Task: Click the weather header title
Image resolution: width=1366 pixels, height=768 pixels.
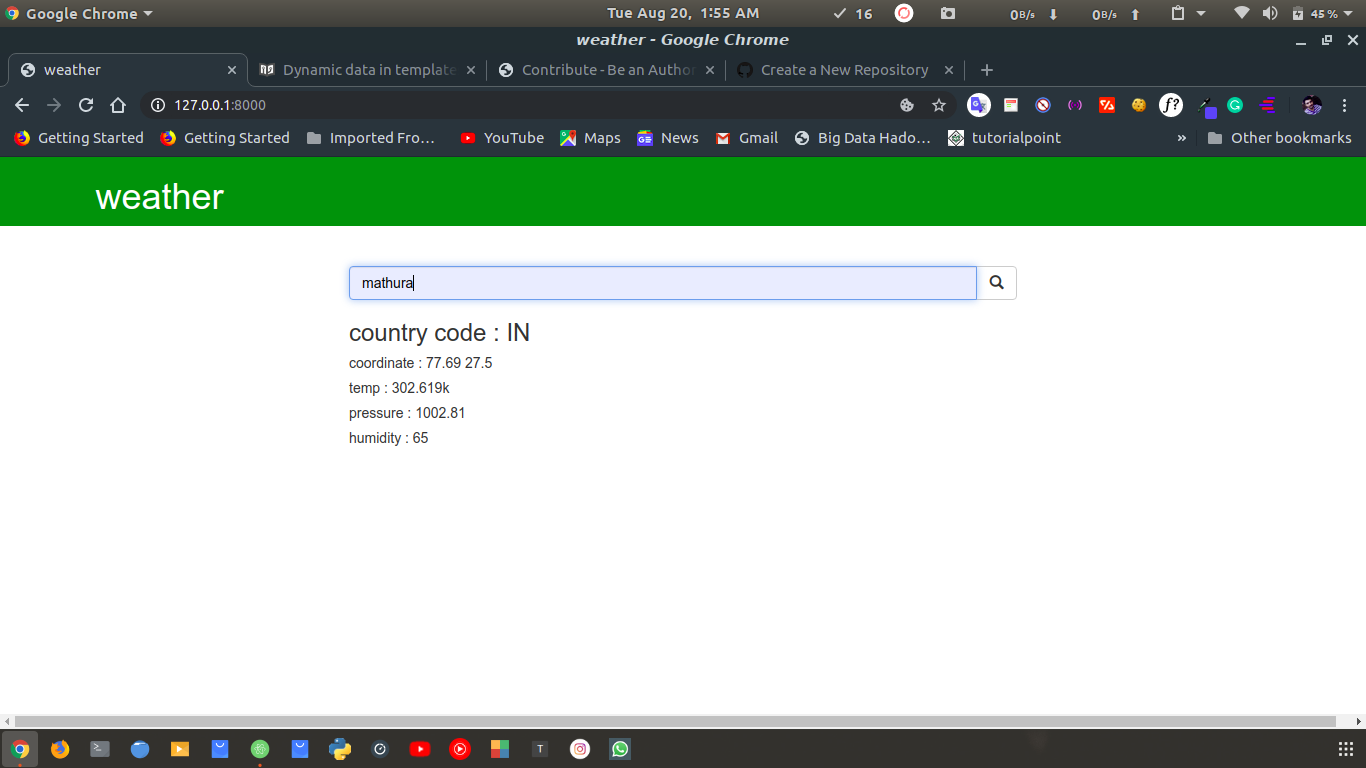Action: [x=159, y=197]
